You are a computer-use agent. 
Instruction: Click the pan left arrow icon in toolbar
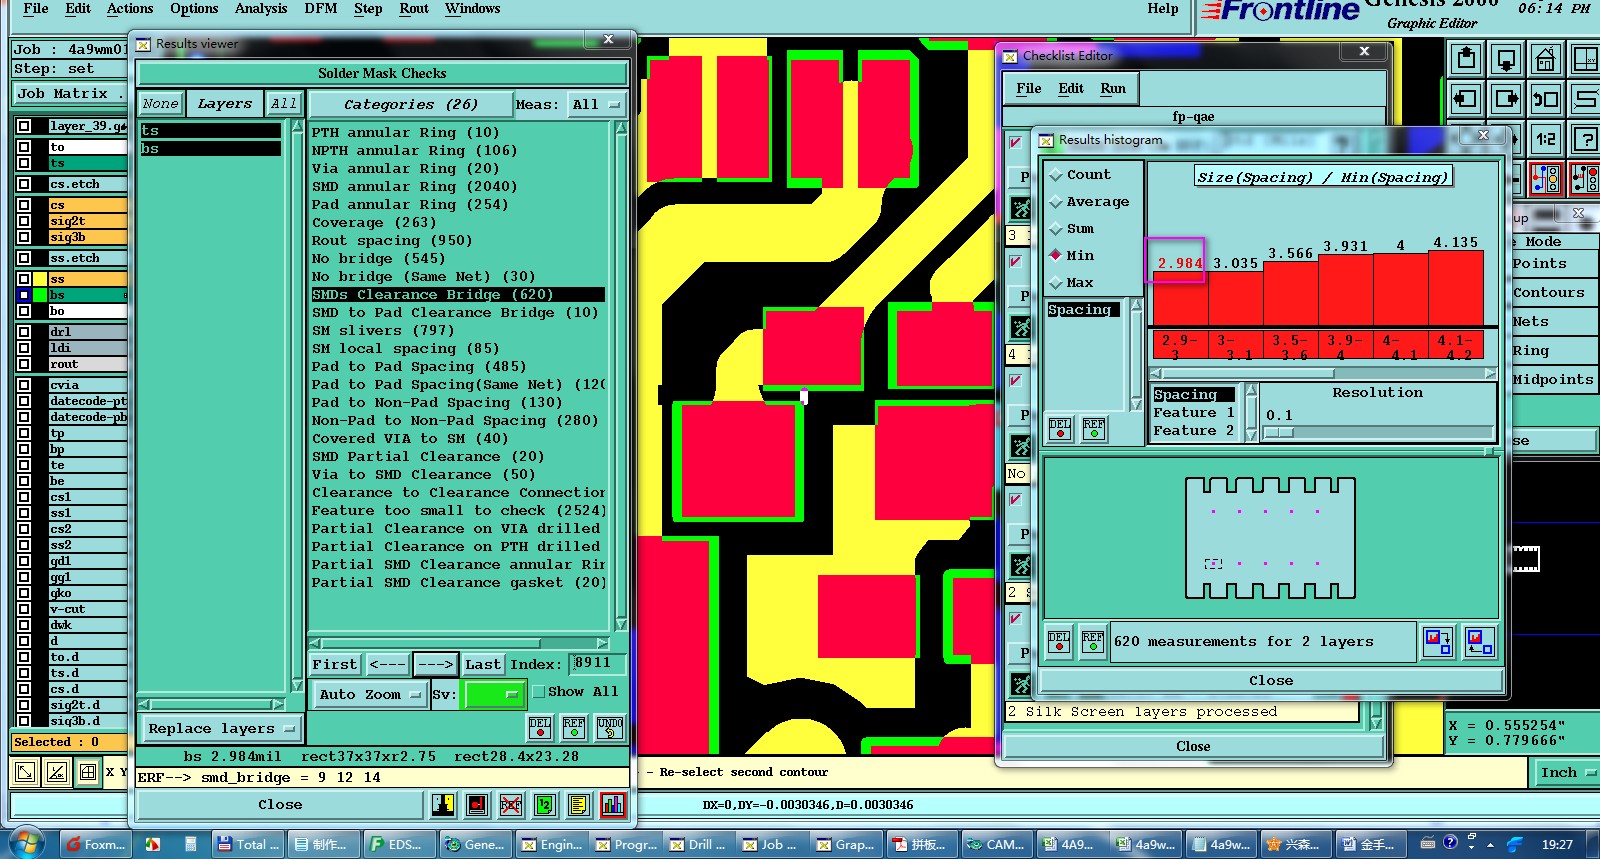(1466, 99)
